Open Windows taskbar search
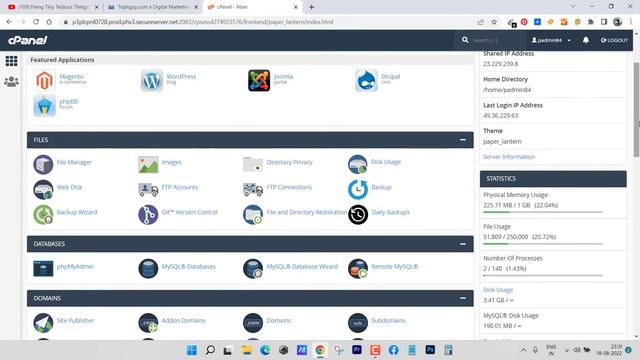This screenshot has height=360, width=640. [210, 350]
